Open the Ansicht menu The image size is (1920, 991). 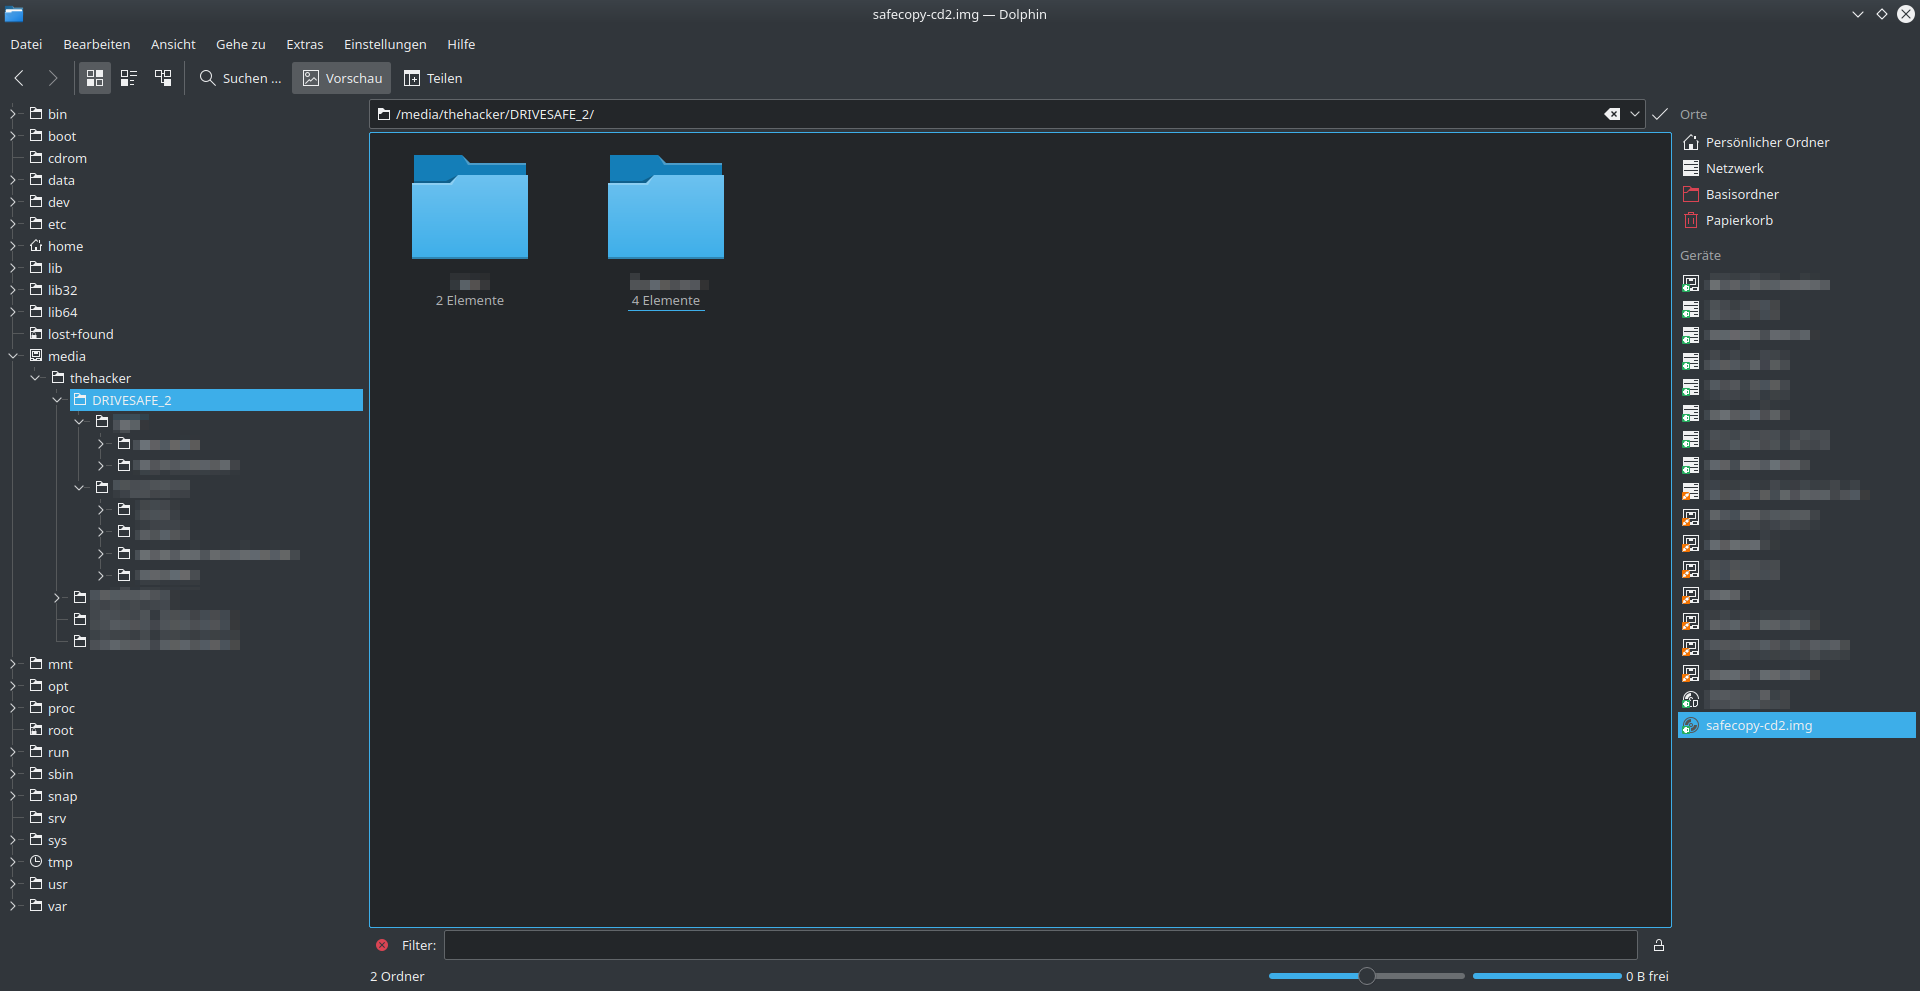(x=173, y=44)
